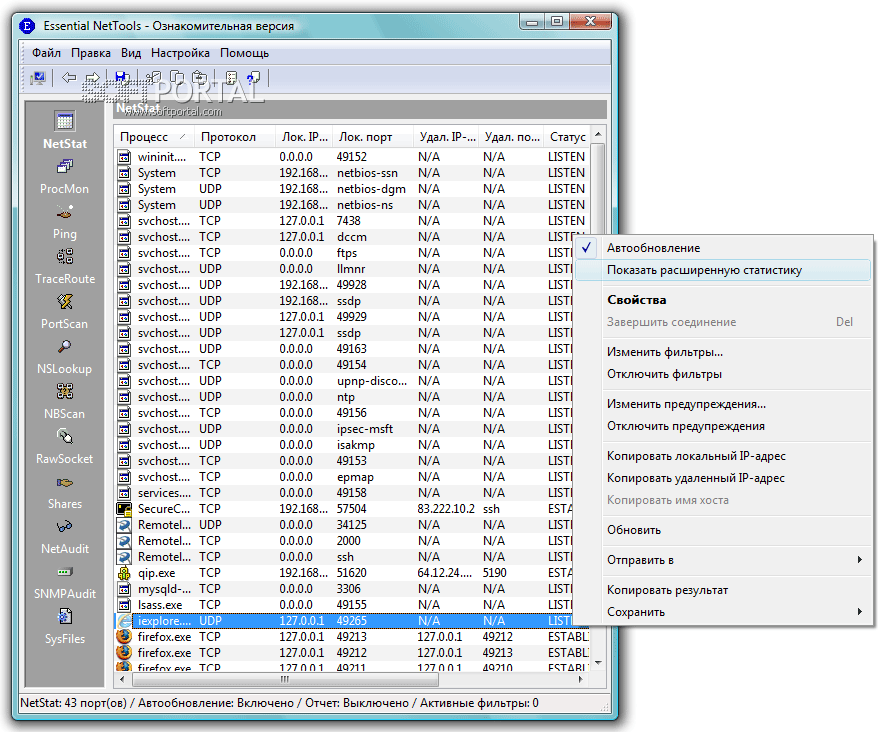Open the Правка menu
The width and height of the screenshot is (878, 732).
[x=91, y=53]
